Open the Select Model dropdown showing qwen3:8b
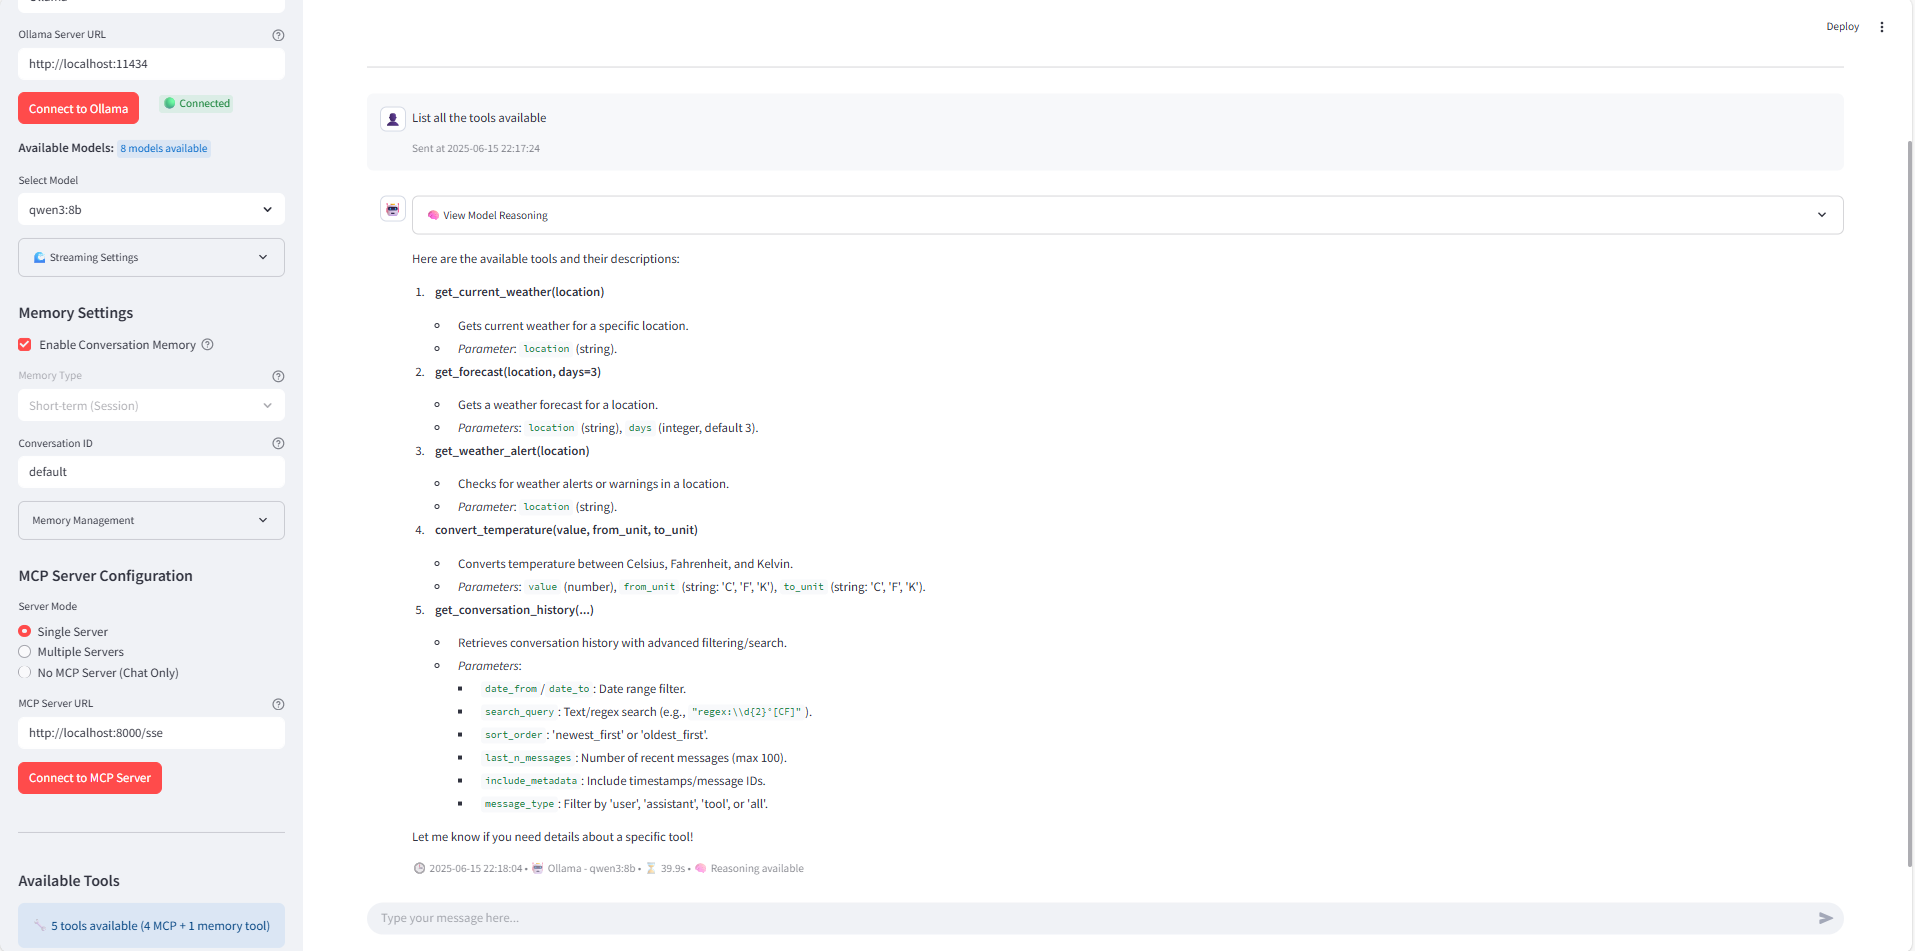This screenshot has height=951, width=1915. [x=151, y=210]
